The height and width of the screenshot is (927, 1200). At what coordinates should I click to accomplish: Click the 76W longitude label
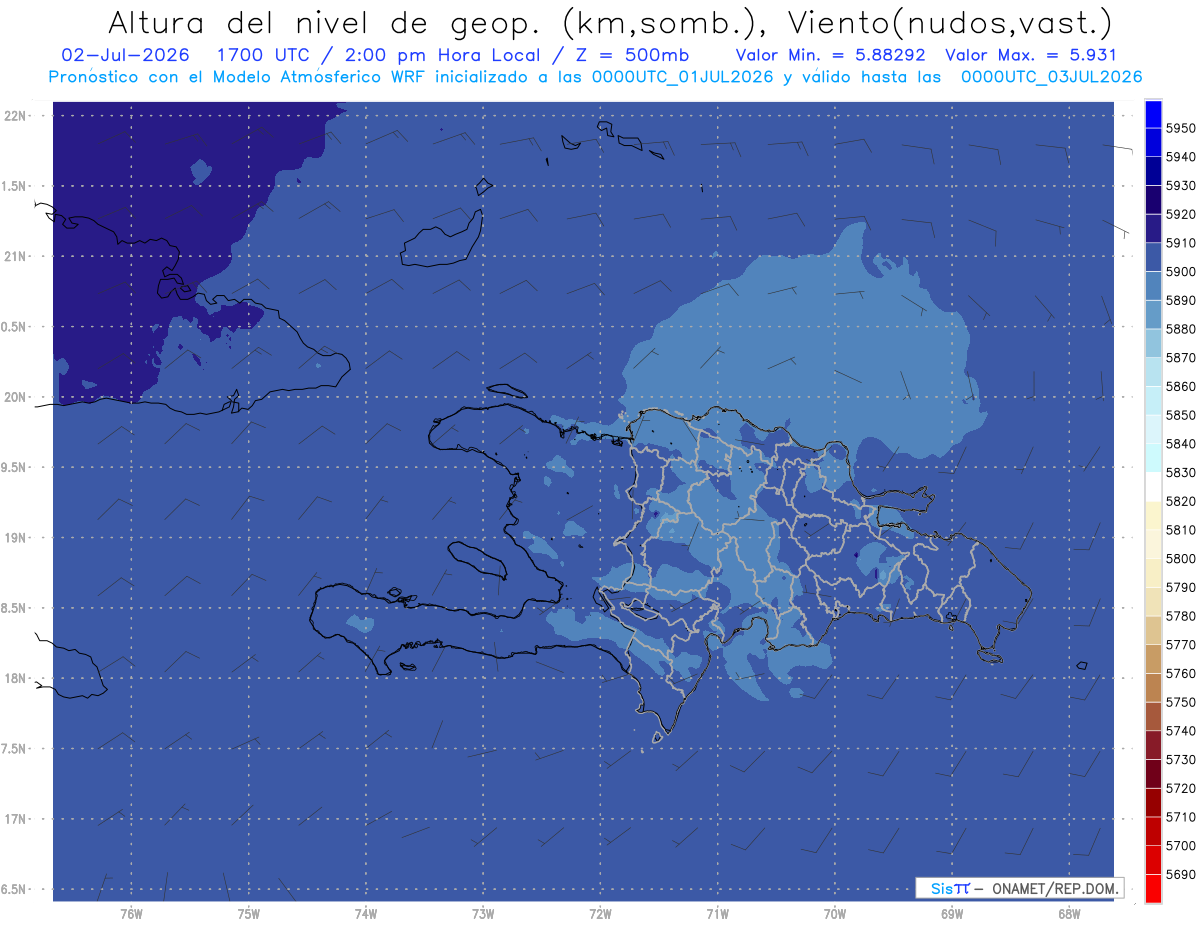tap(131, 912)
